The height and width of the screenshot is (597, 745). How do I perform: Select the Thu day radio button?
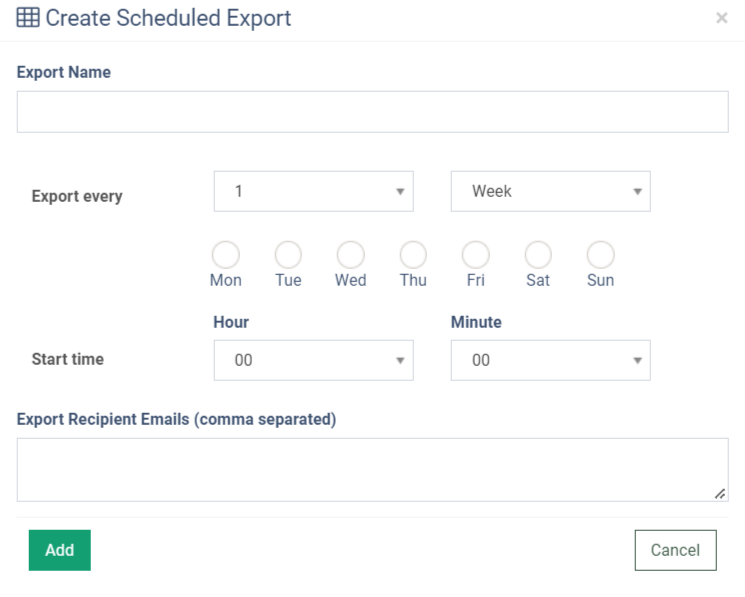pyautogui.click(x=413, y=254)
